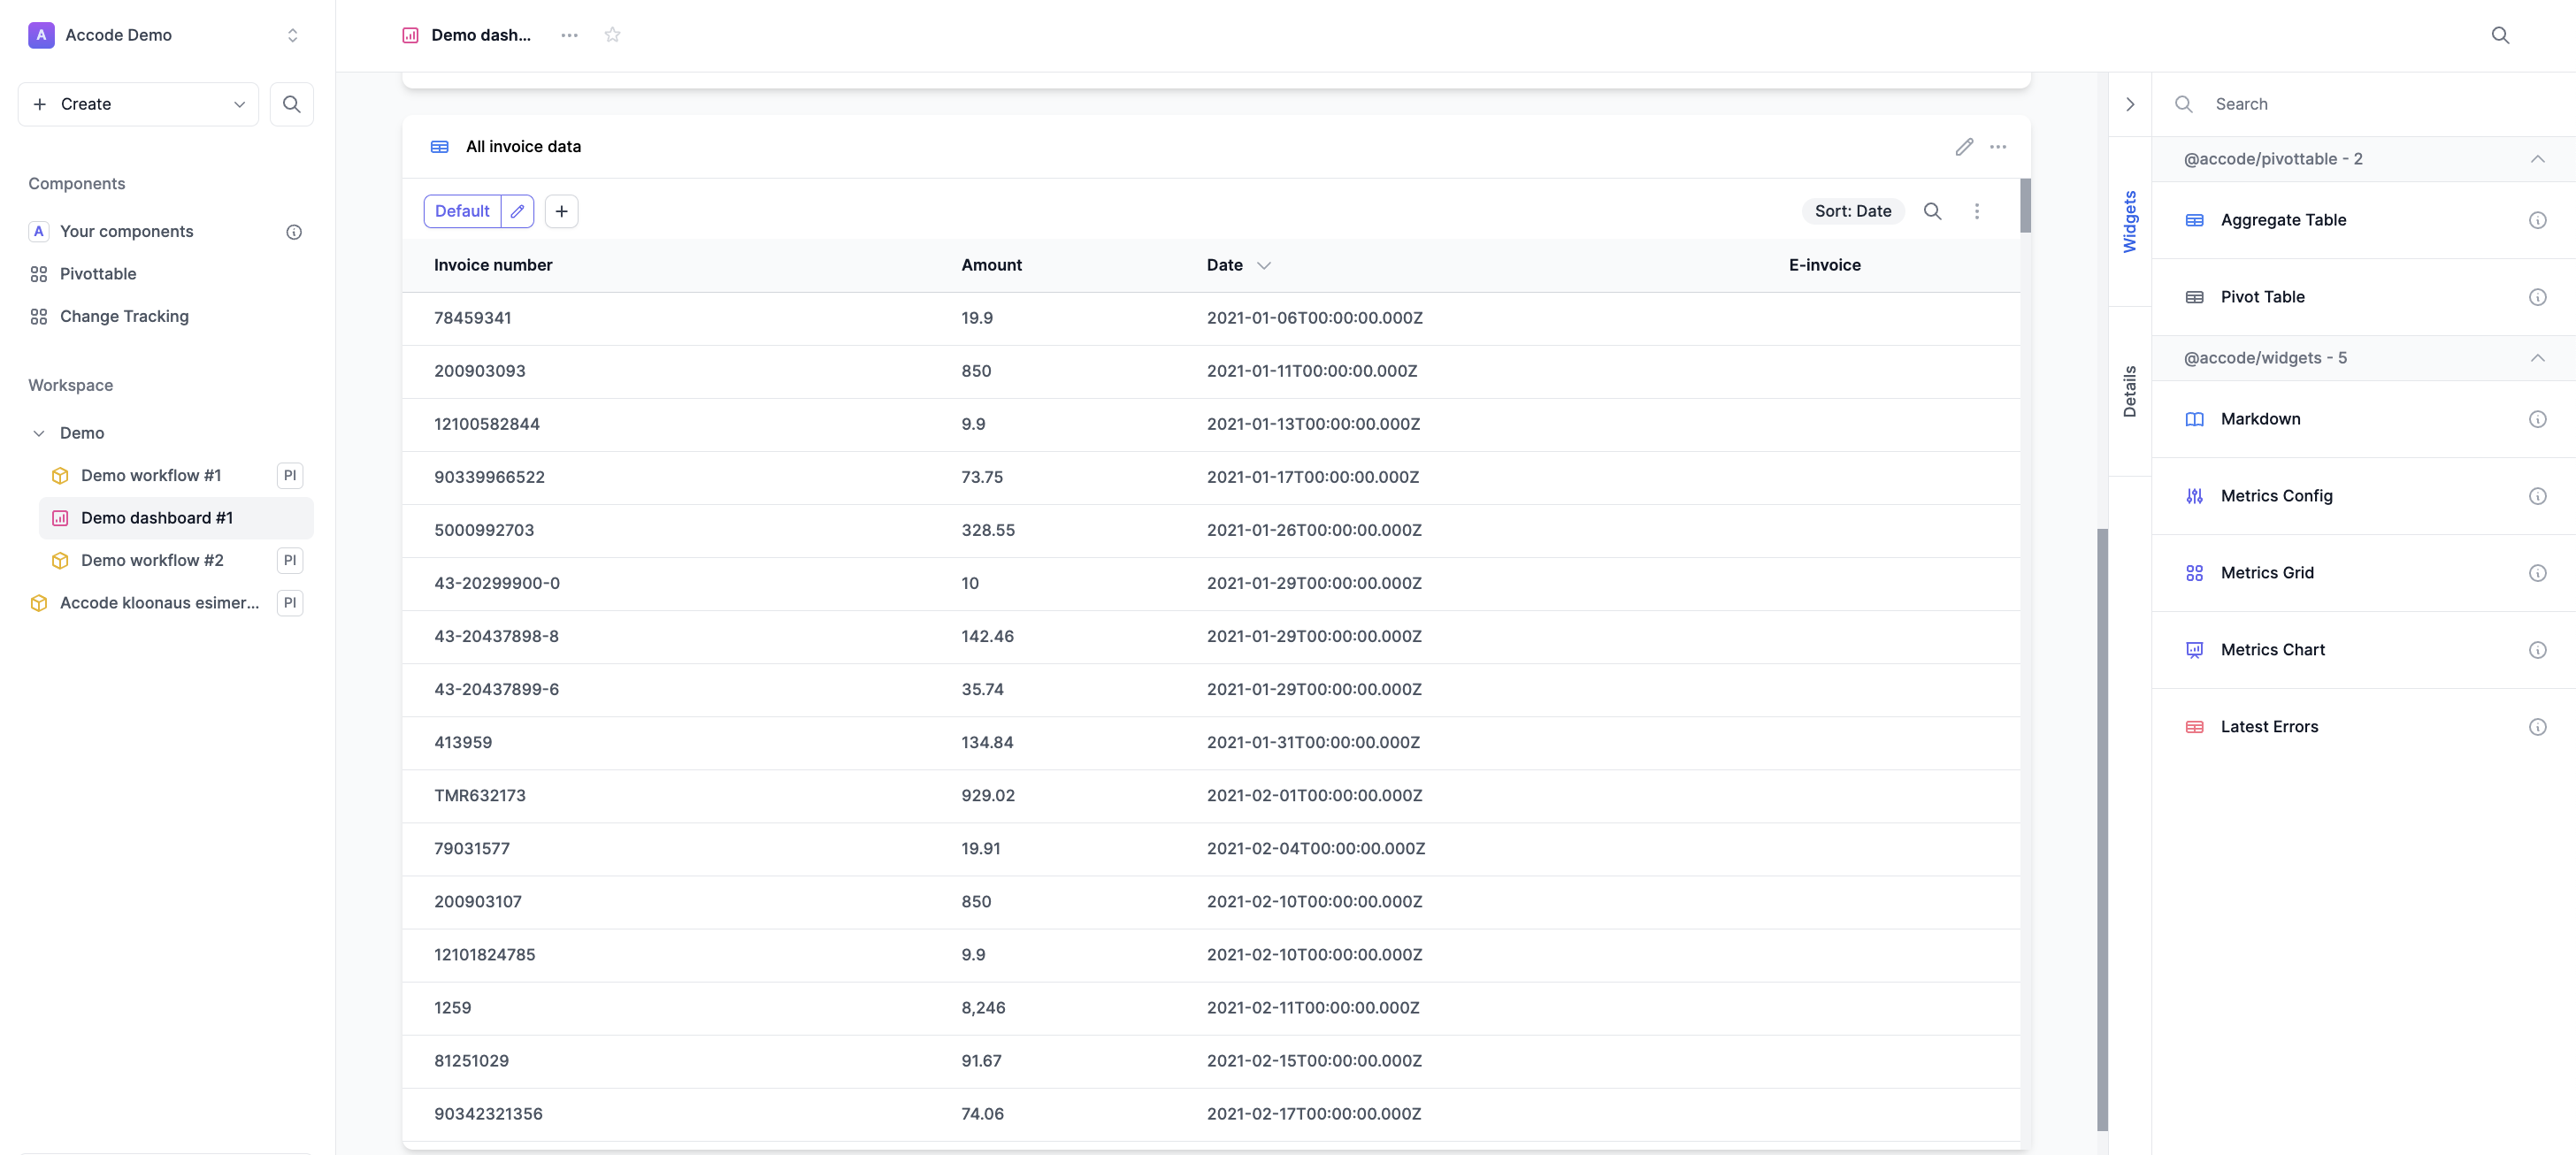Select the Default view tab

point(462,211)
